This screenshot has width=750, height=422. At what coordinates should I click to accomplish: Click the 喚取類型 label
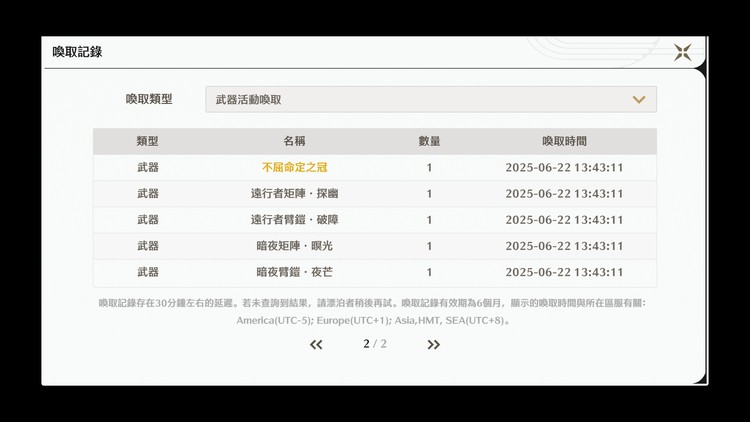point(149,99)
